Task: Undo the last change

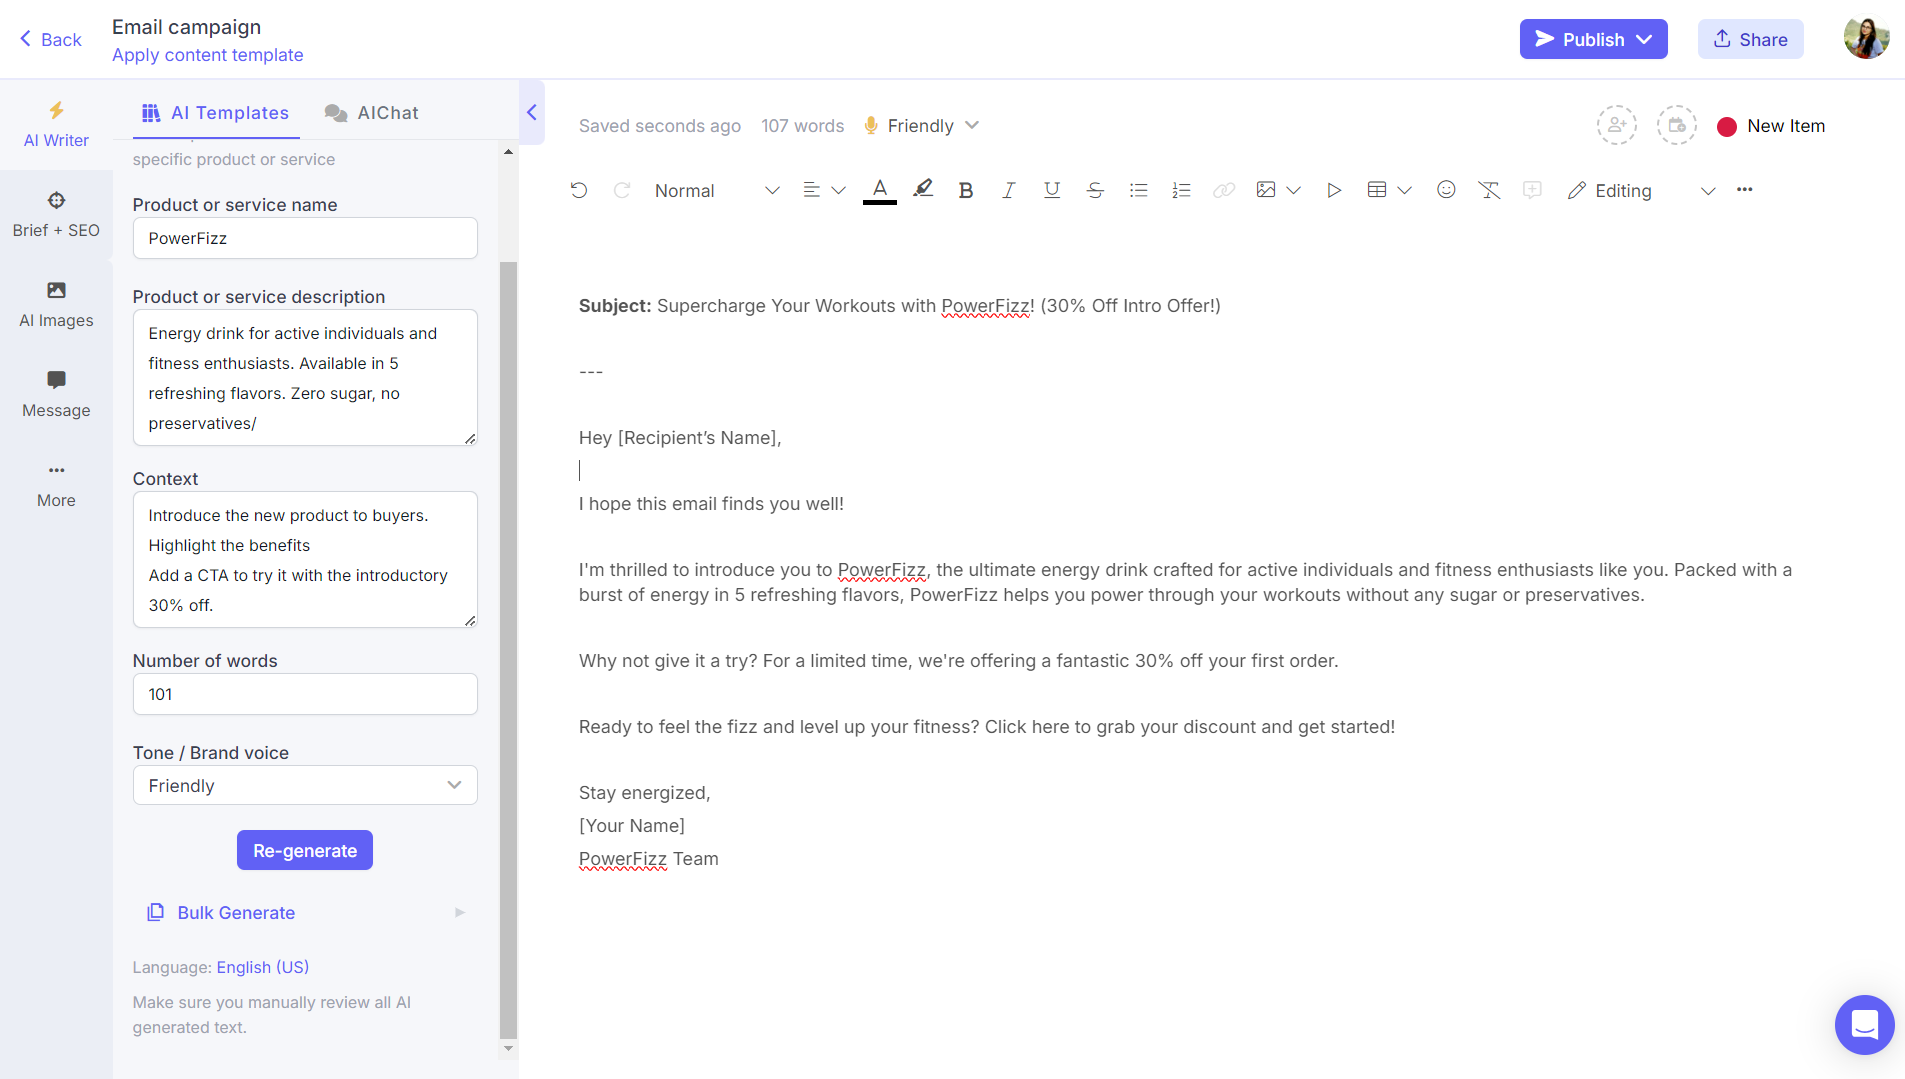Action: pyautogui.click(x=579, y=189)
